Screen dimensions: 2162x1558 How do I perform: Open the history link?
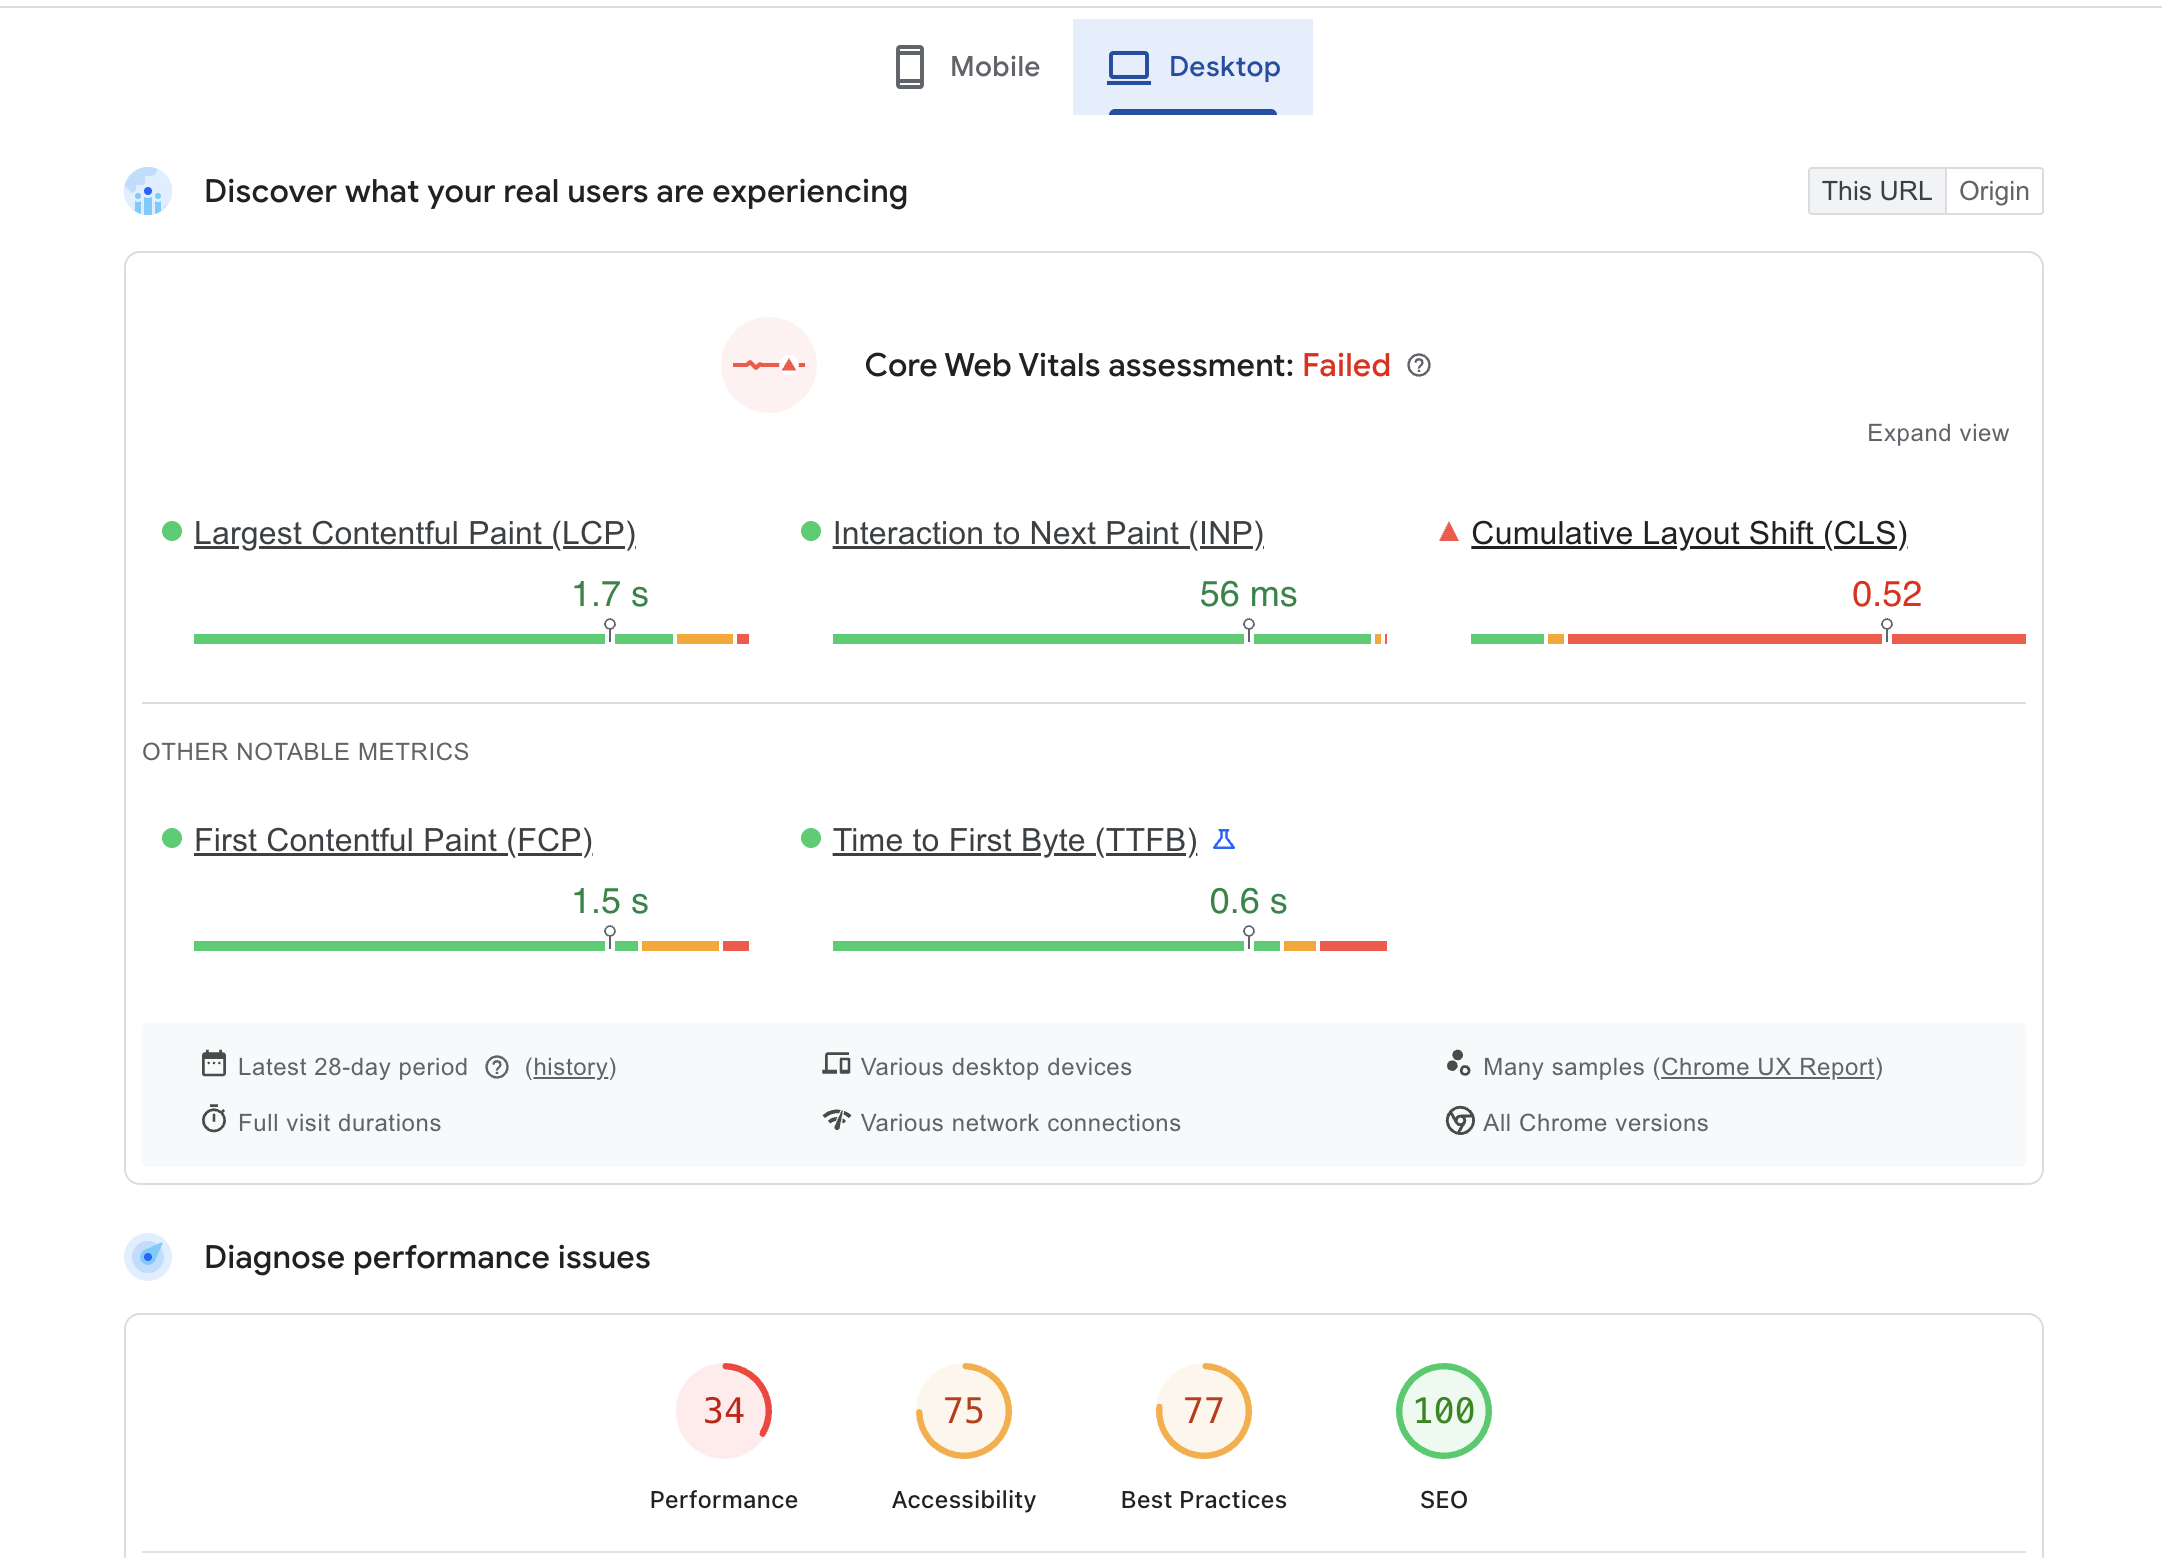(x=570, y=1067)
